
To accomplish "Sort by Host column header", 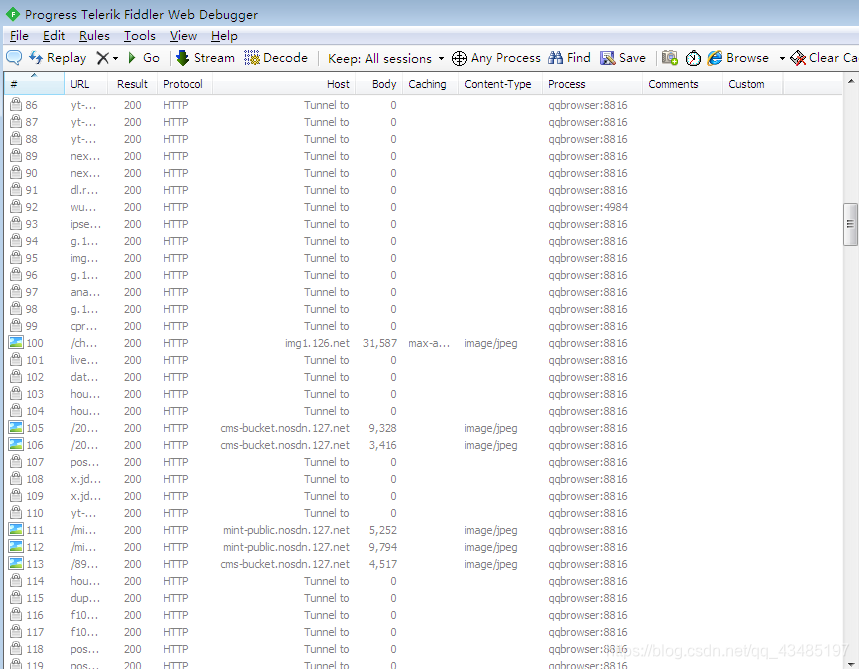I will 284,84.
